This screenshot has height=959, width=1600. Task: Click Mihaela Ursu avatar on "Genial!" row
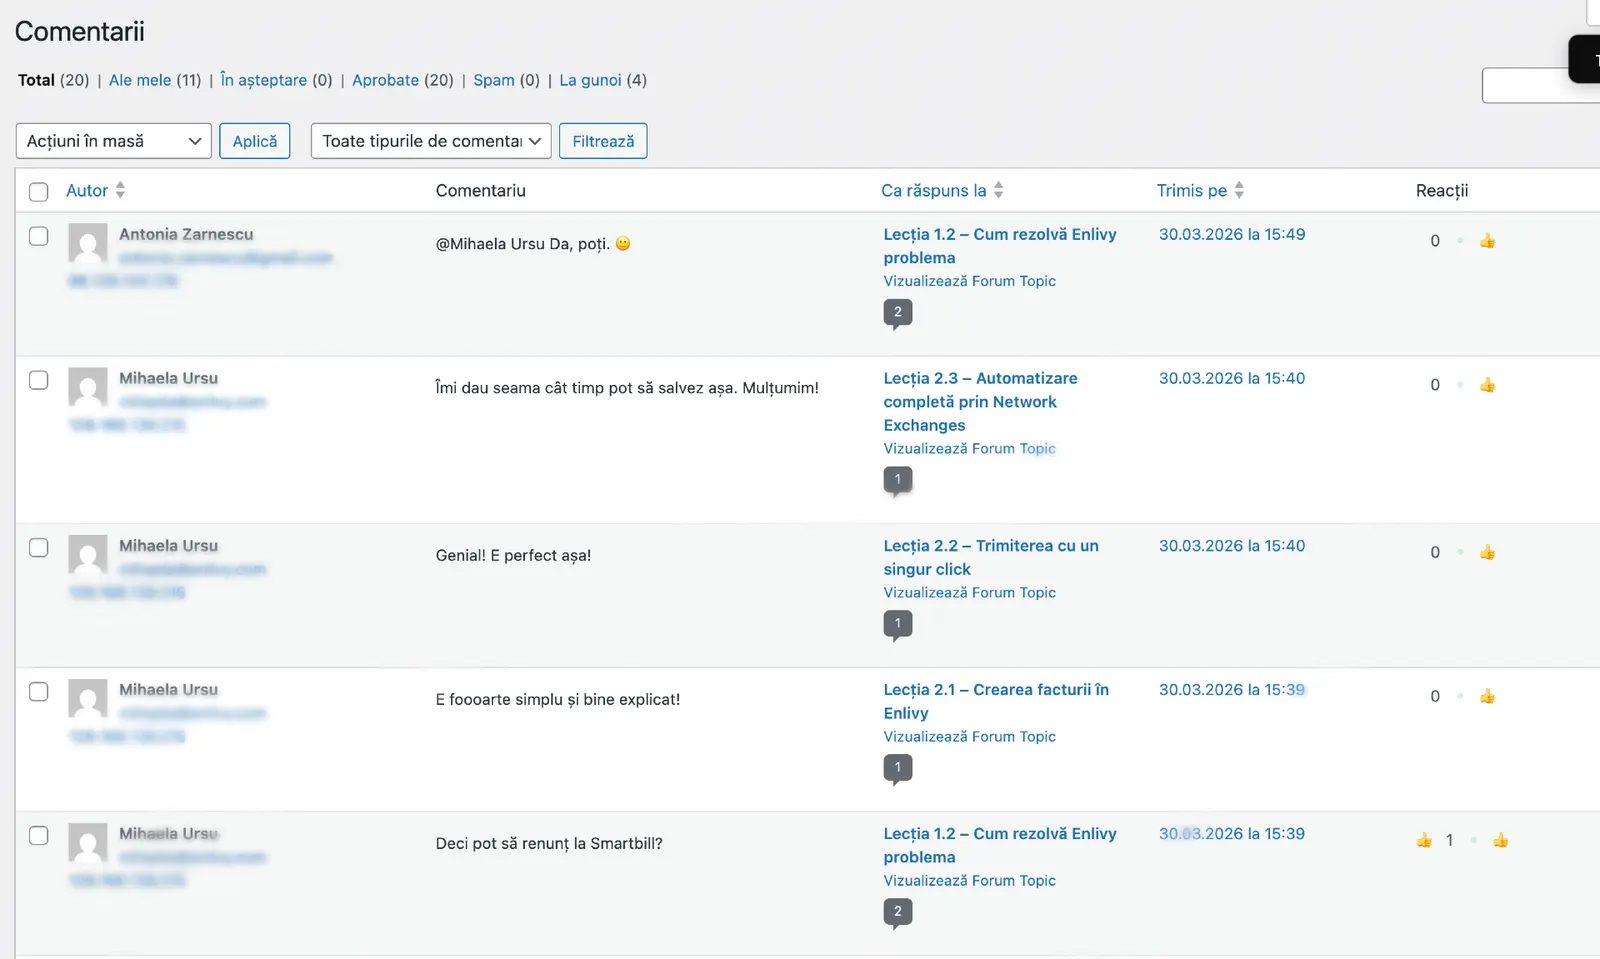(x=88, y=555)
